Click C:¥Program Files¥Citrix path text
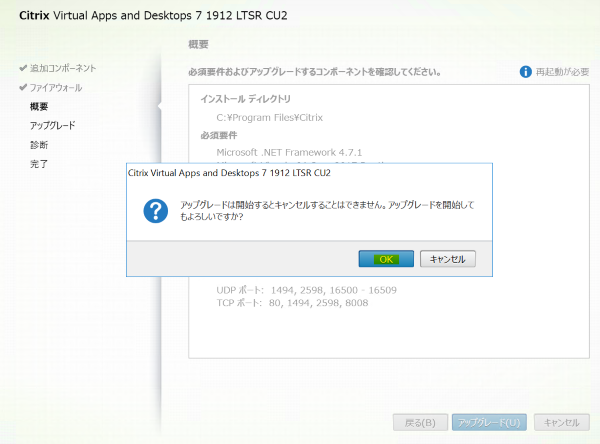This screenshot has width=600, height=444. tap(269, 118)
